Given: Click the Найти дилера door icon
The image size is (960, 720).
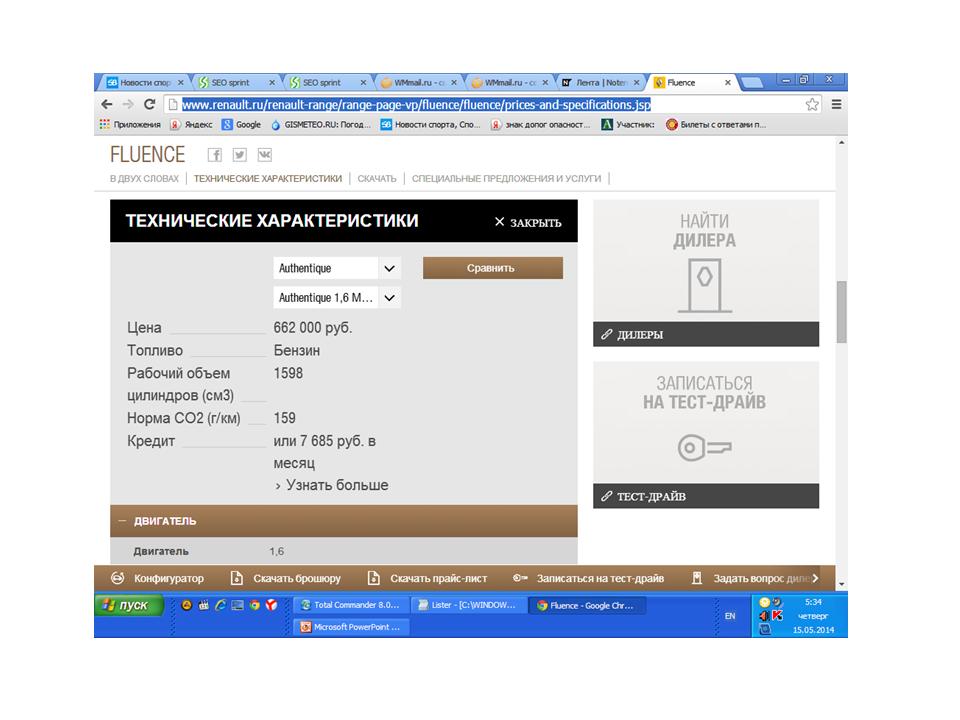Looking at the screenshot, I should 705,285.
